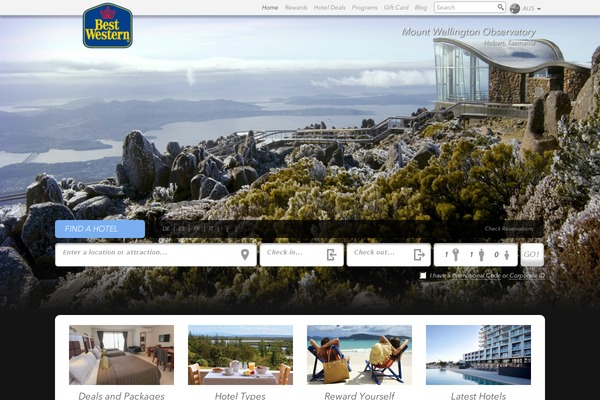Switch language to ES
The image size is (600, 400).
tap(181, 229)
